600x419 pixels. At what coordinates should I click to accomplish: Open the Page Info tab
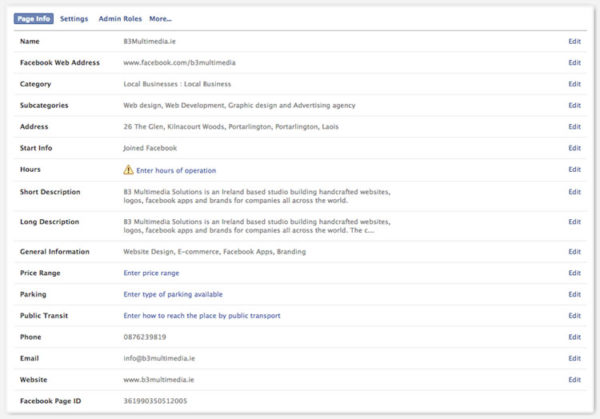tap(34, 19)
